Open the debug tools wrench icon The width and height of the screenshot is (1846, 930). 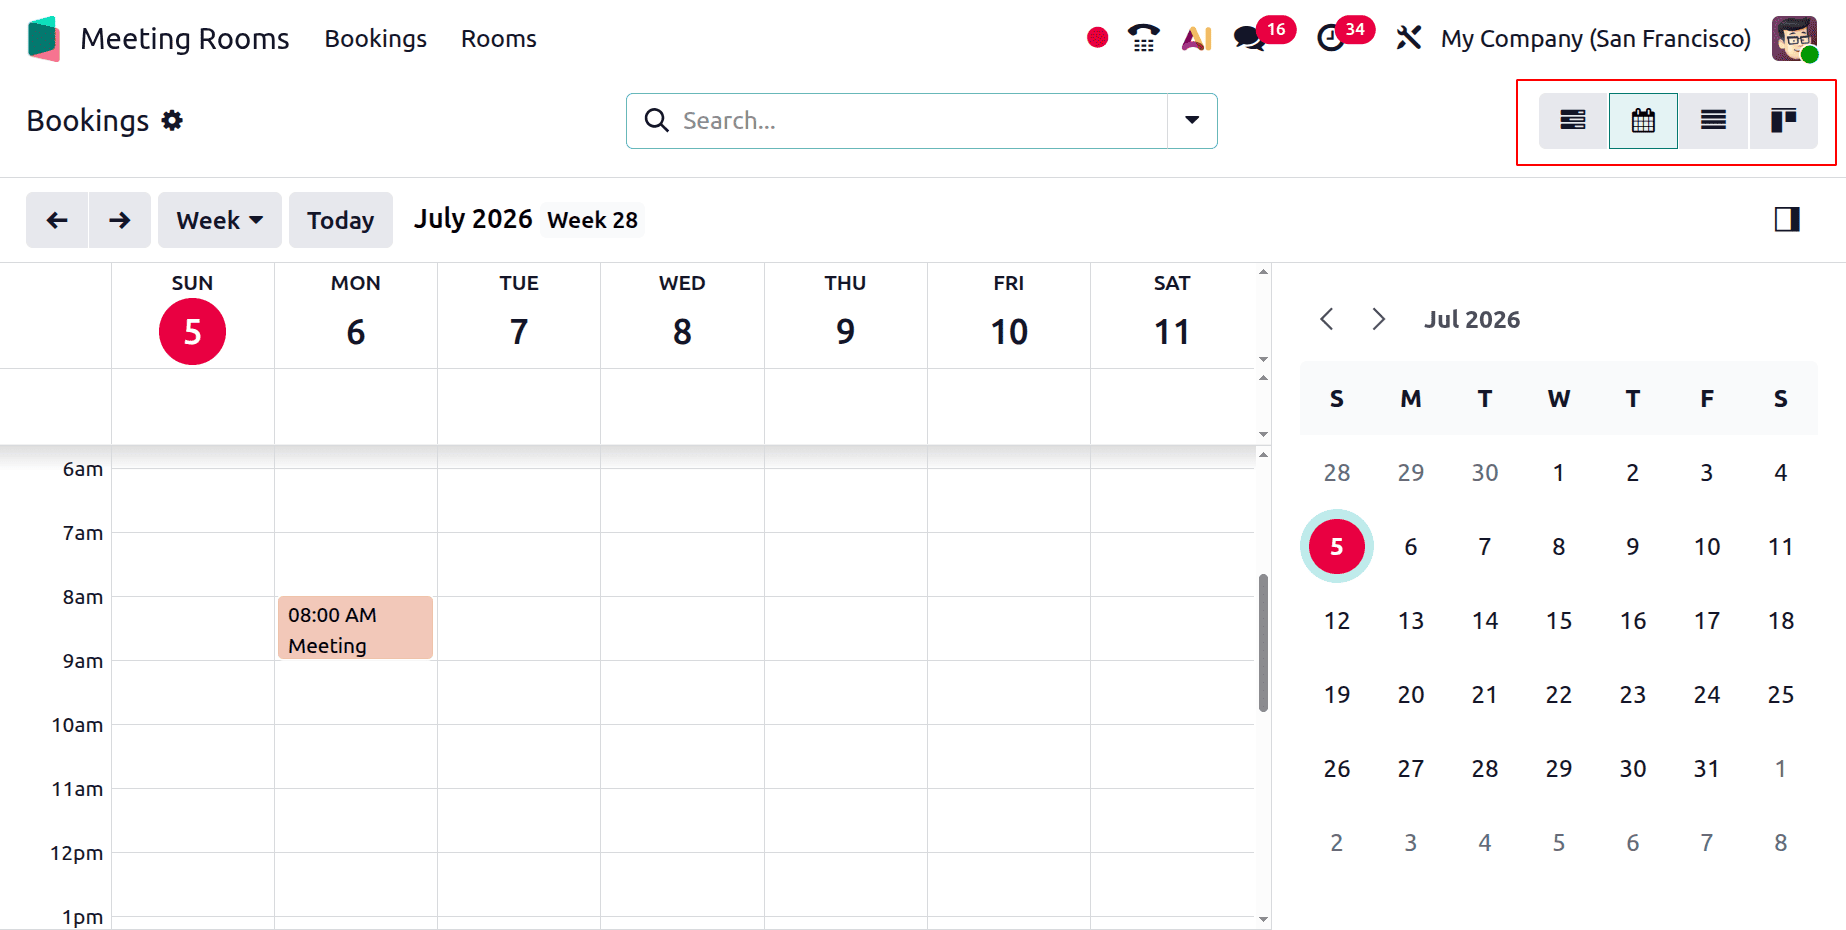1408,38
